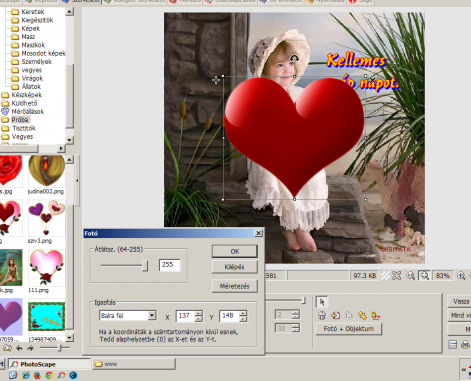This screenshot has height=381, width=471.
Task: Click the Kilépés button
Action: click(235, 267)
